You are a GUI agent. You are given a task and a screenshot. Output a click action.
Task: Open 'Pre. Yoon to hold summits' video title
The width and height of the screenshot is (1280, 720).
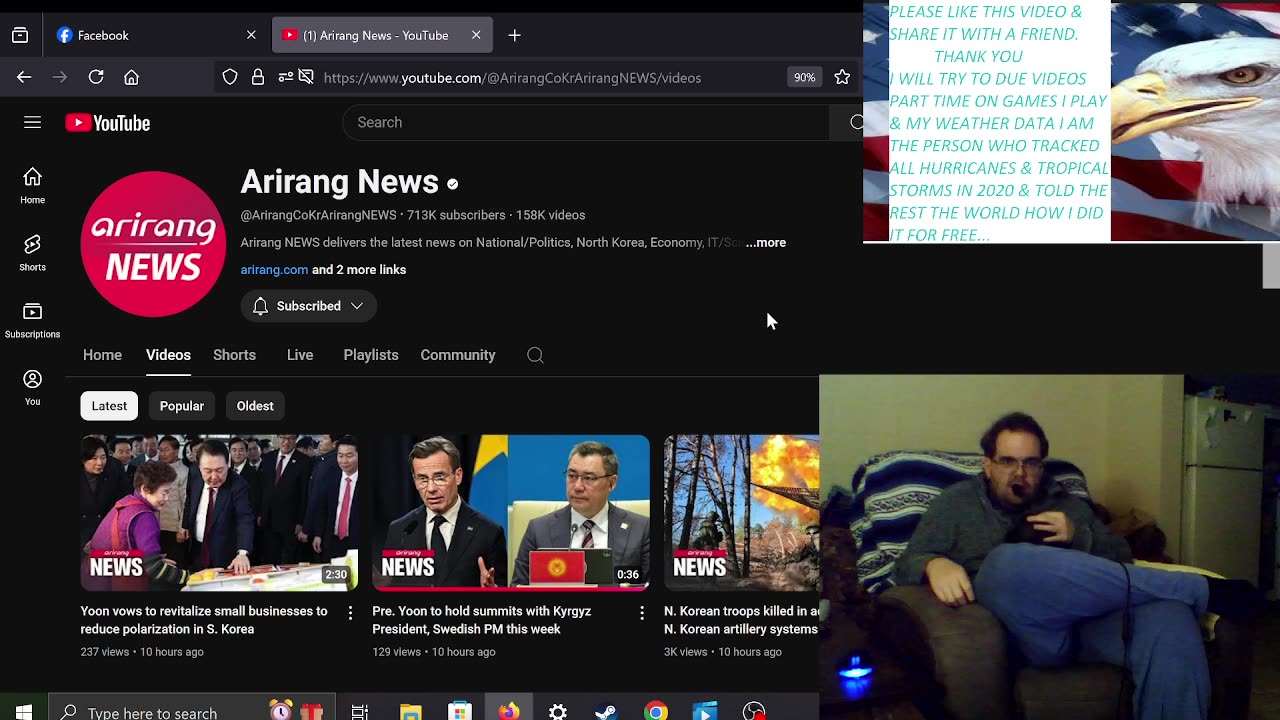pos(481,620)
